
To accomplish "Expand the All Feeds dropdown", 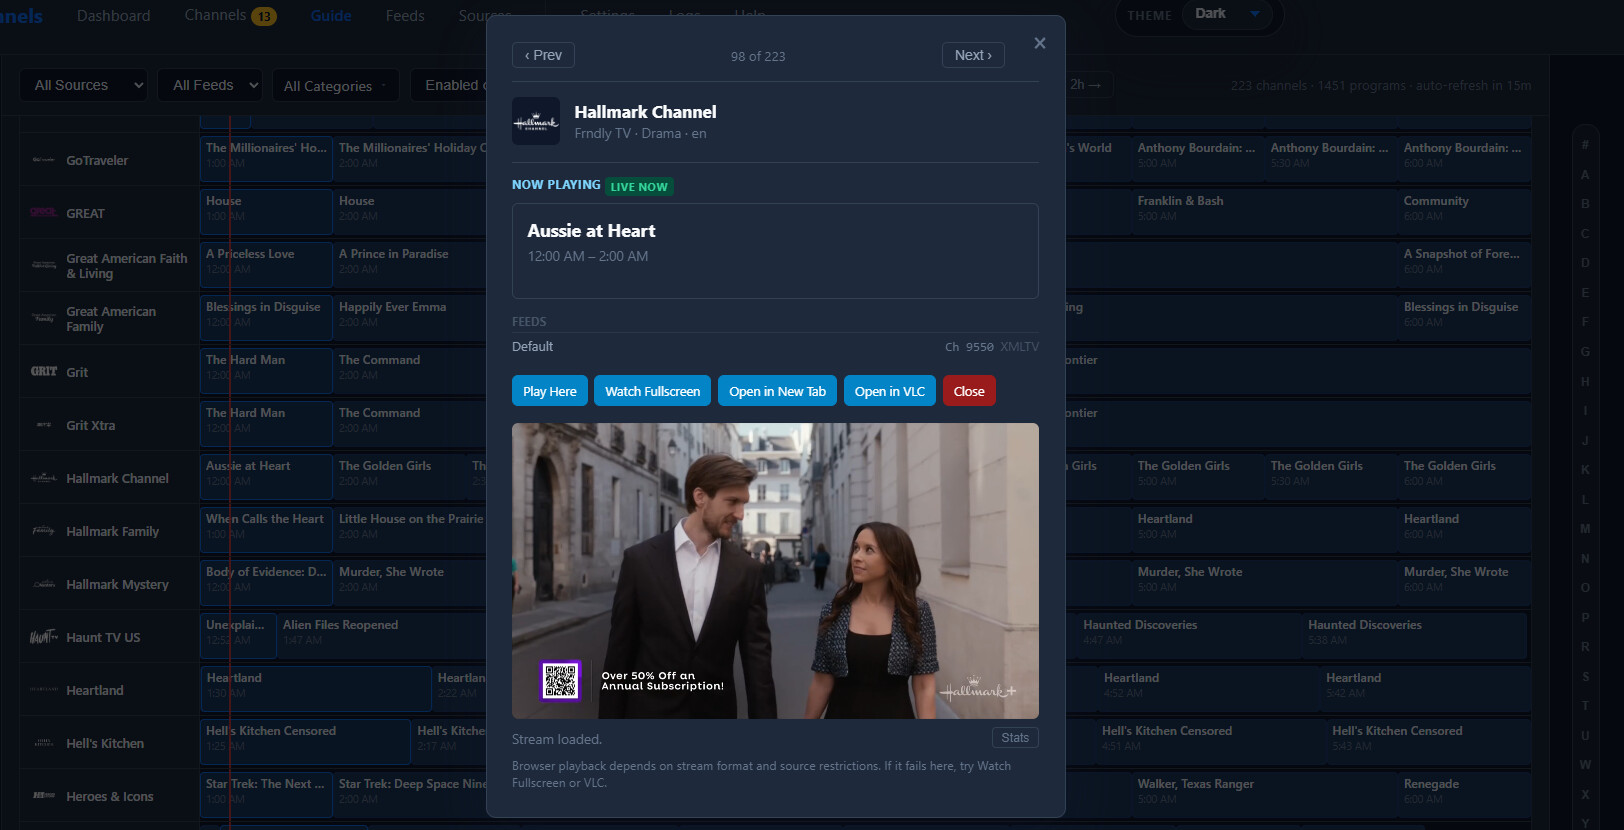I will pos(210,85).
